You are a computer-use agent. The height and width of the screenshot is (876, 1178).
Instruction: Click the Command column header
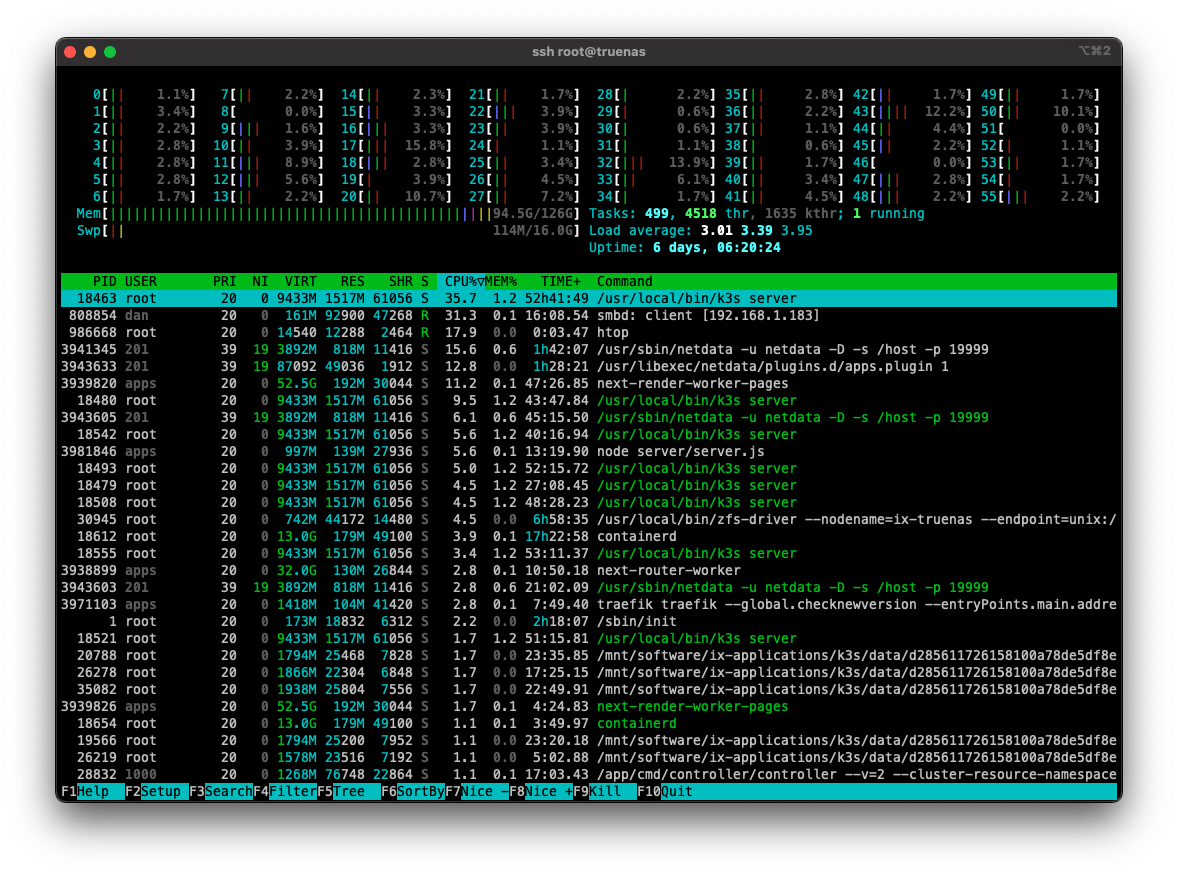tap(624, 281)
